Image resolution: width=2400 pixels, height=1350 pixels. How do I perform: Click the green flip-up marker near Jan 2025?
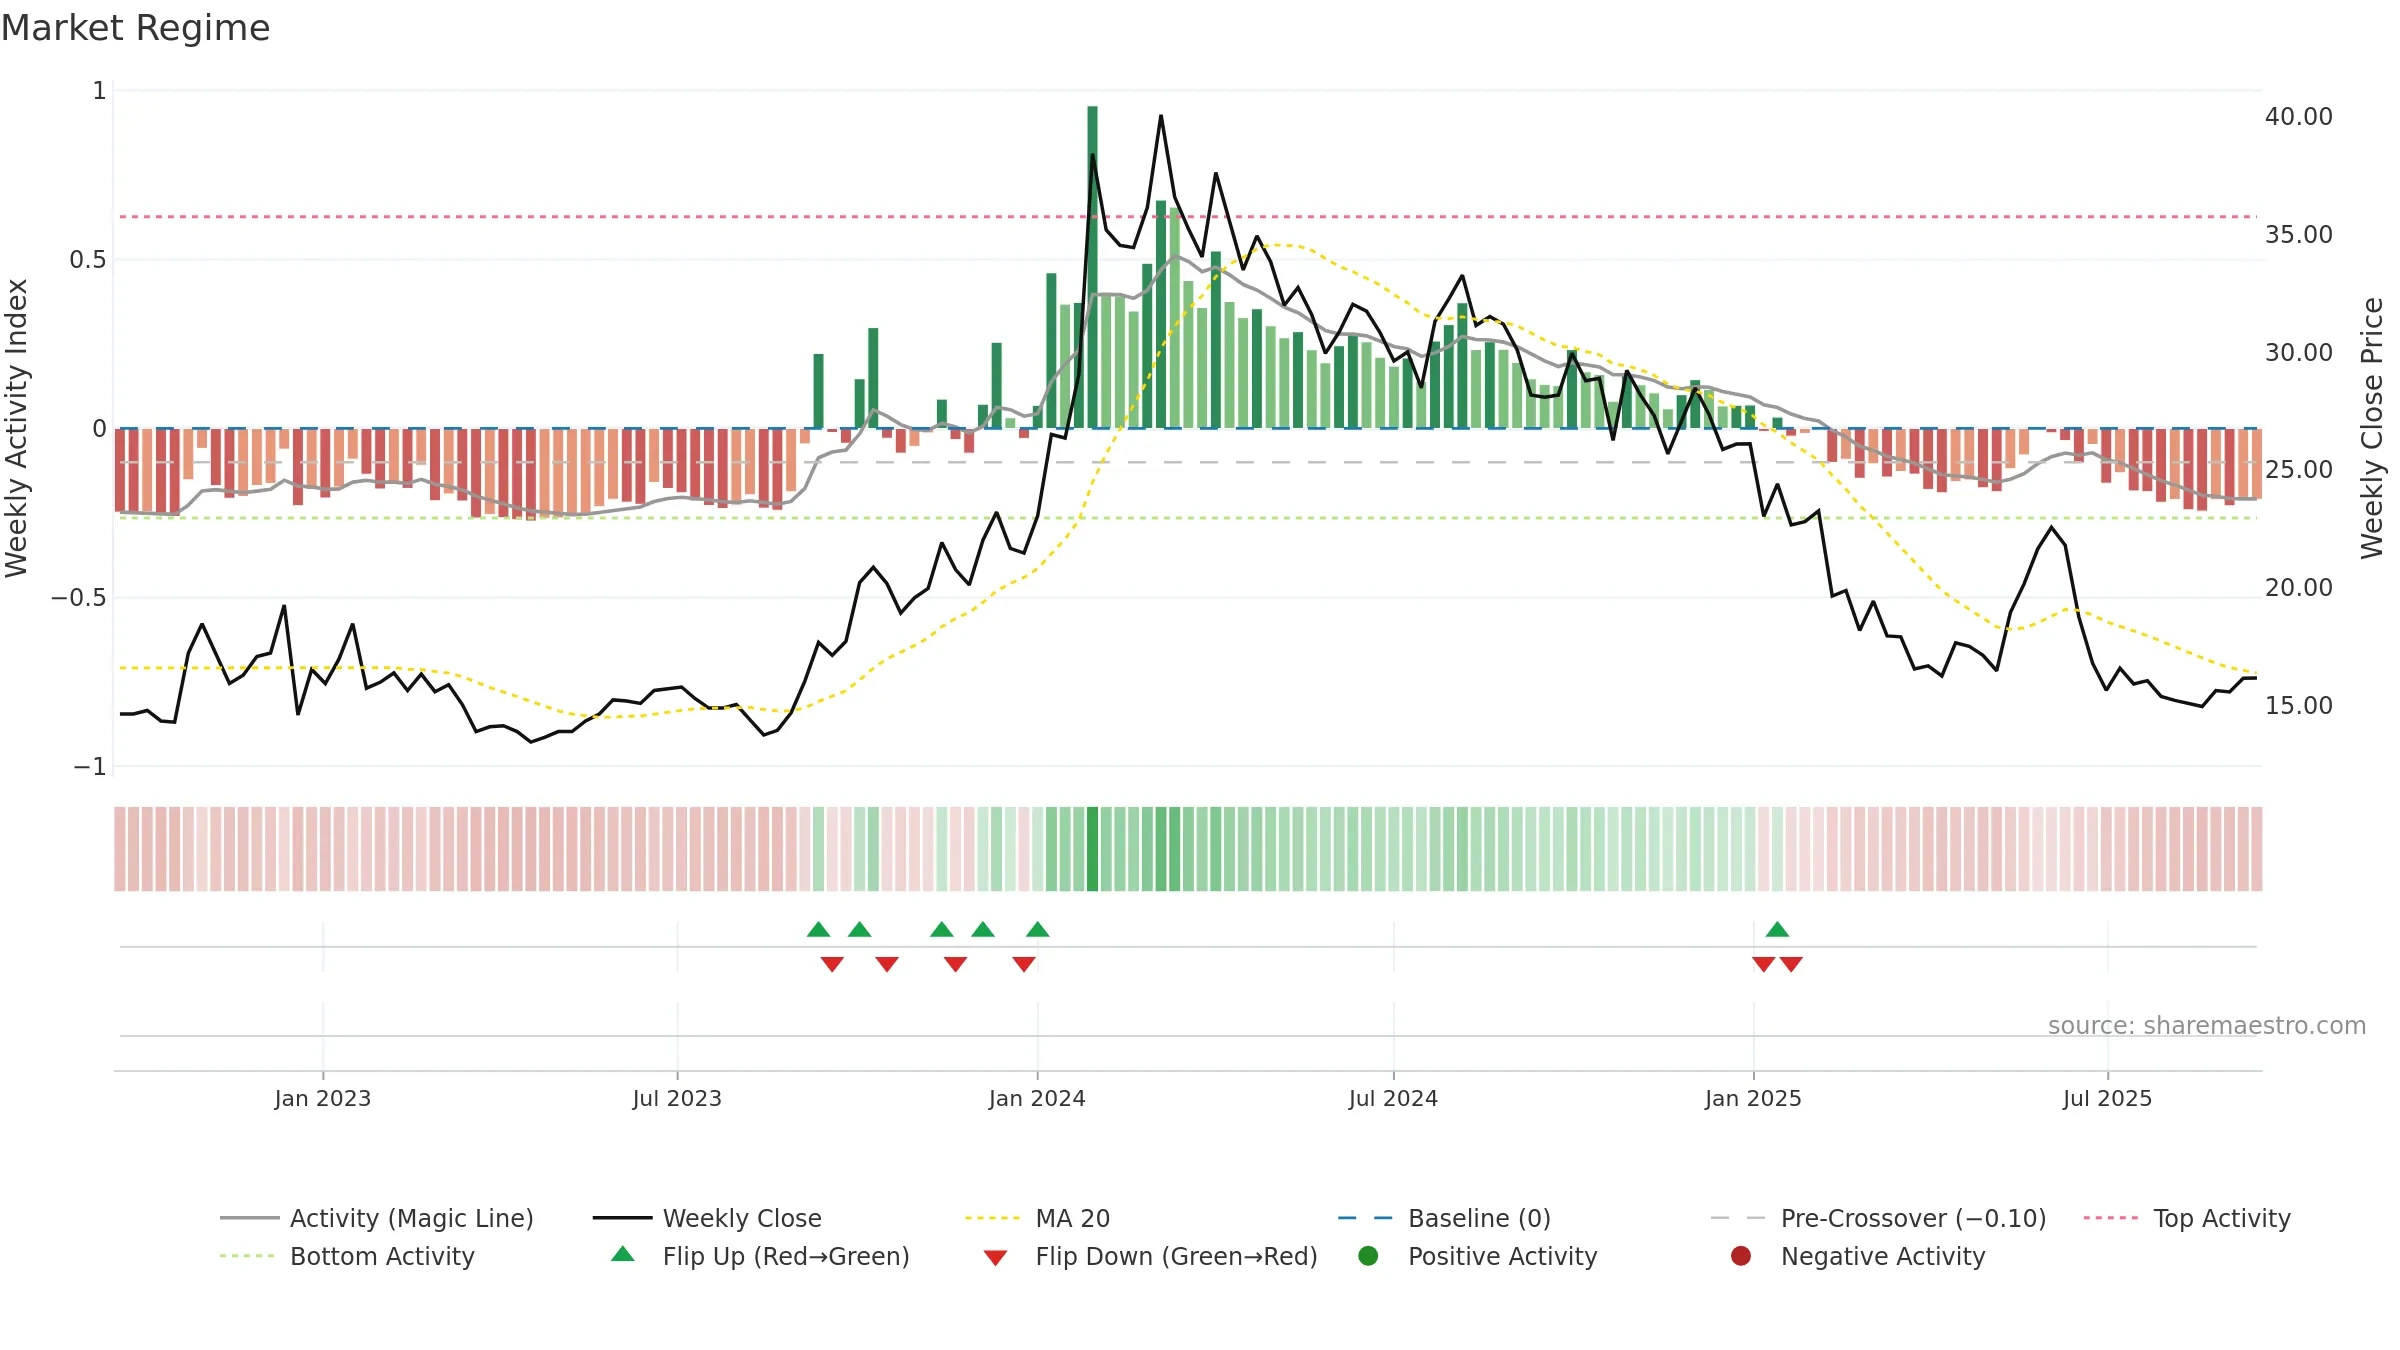pyautogui.click(x=1777, y=929)
